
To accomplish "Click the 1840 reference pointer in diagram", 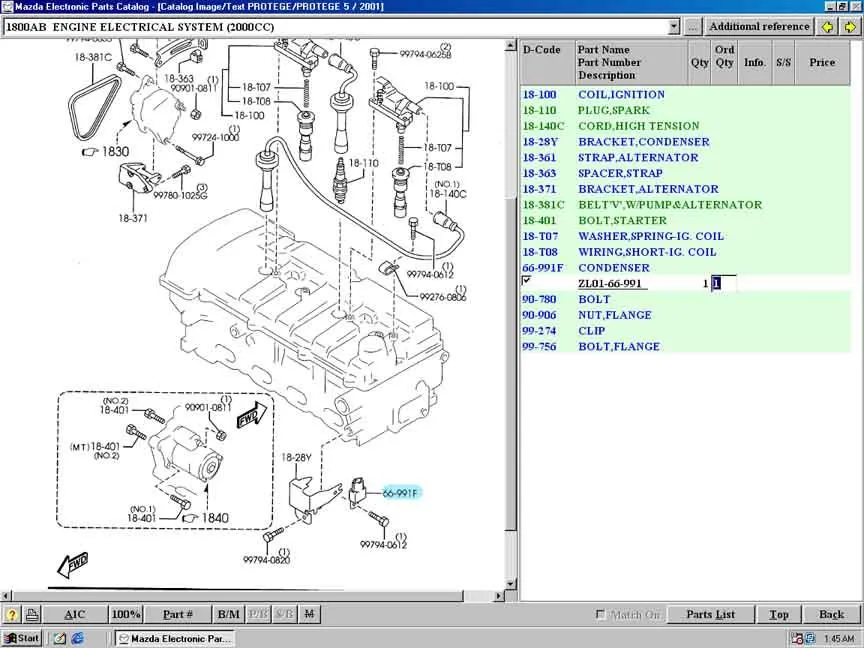I will (x=205, y=518).
